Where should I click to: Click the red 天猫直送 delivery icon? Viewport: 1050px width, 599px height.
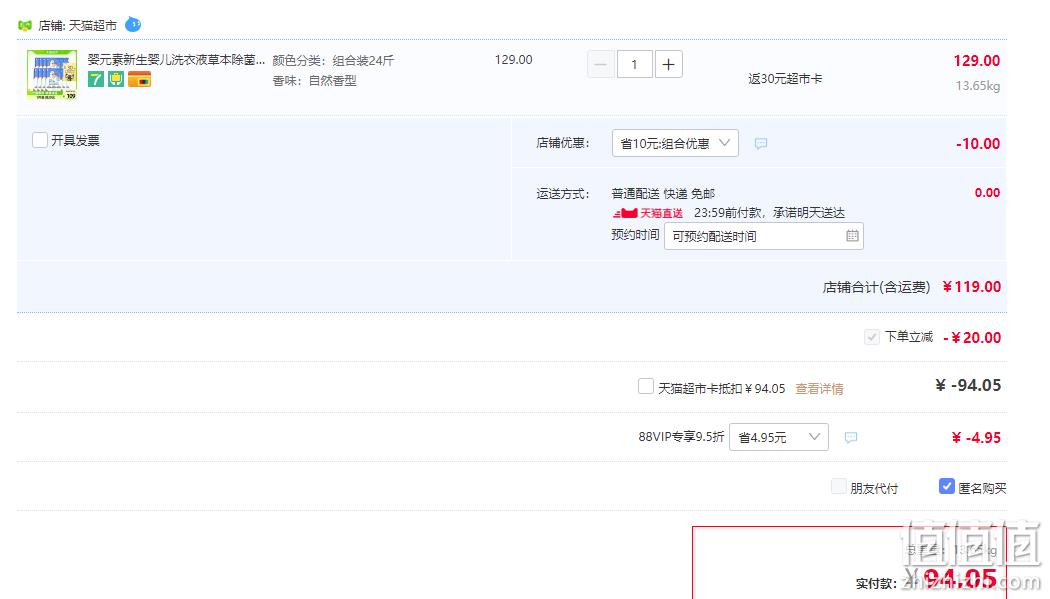click(648, 213)
